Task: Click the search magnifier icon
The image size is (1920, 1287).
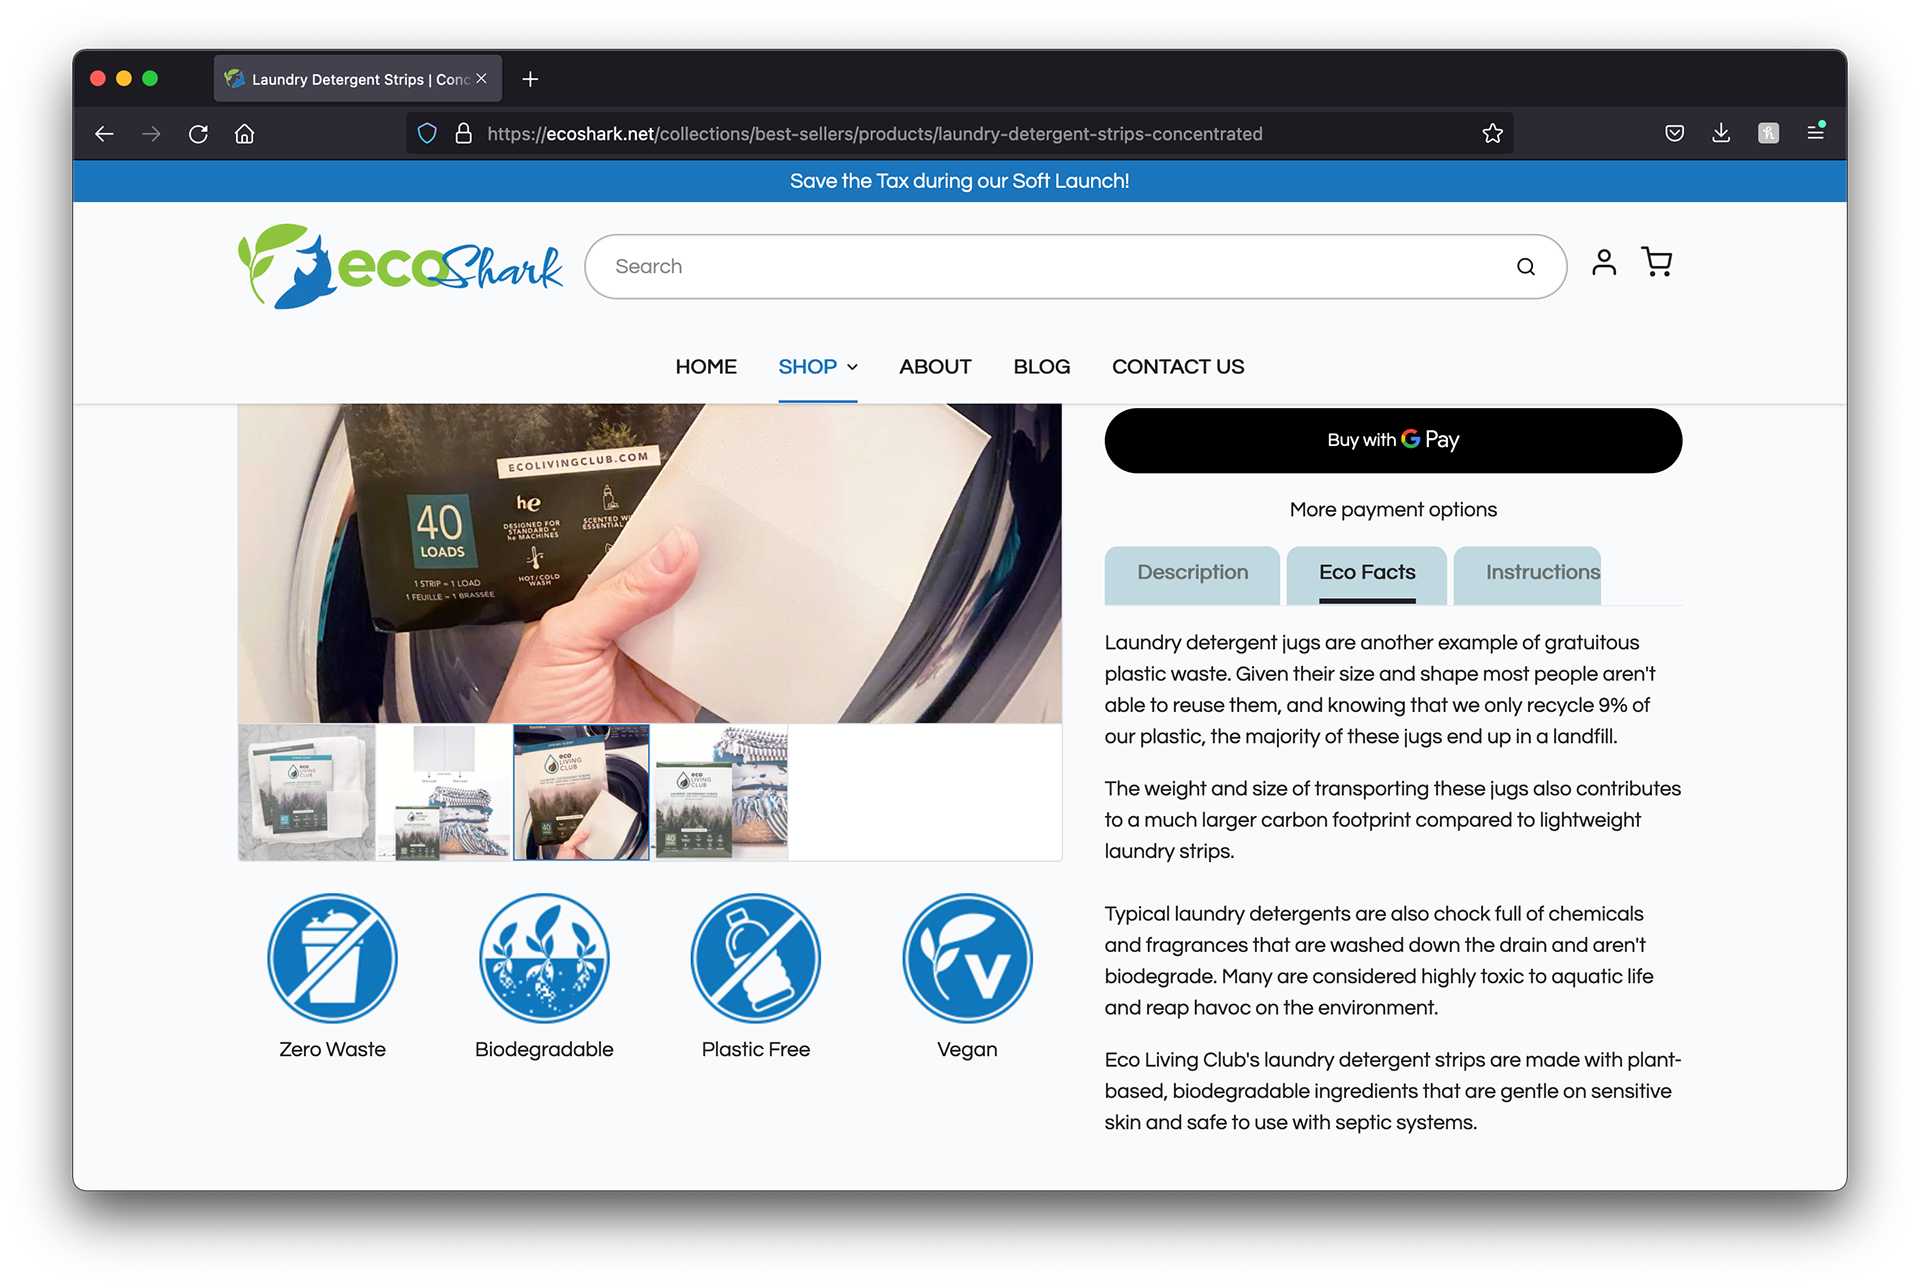Action: click(x=1525, y=267)
